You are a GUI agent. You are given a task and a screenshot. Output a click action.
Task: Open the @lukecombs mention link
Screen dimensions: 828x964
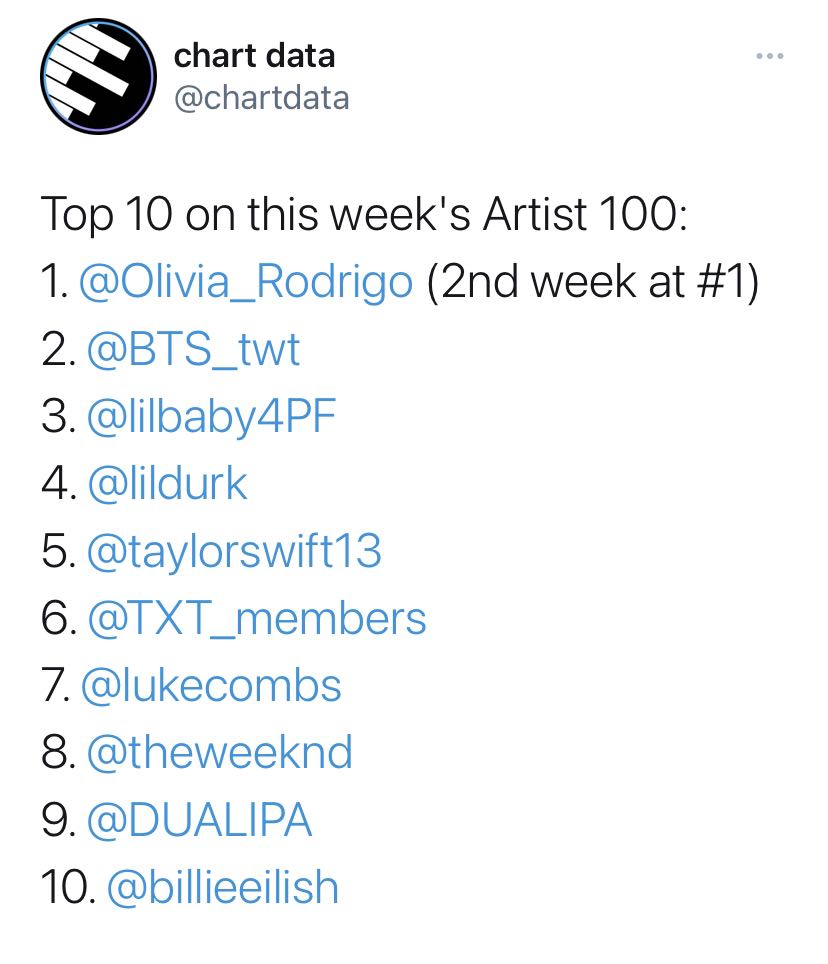(211, 685)
